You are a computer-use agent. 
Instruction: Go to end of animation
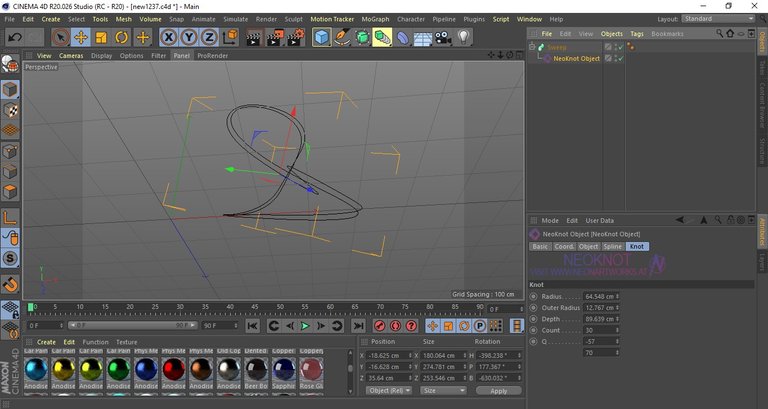coord(359,326)
